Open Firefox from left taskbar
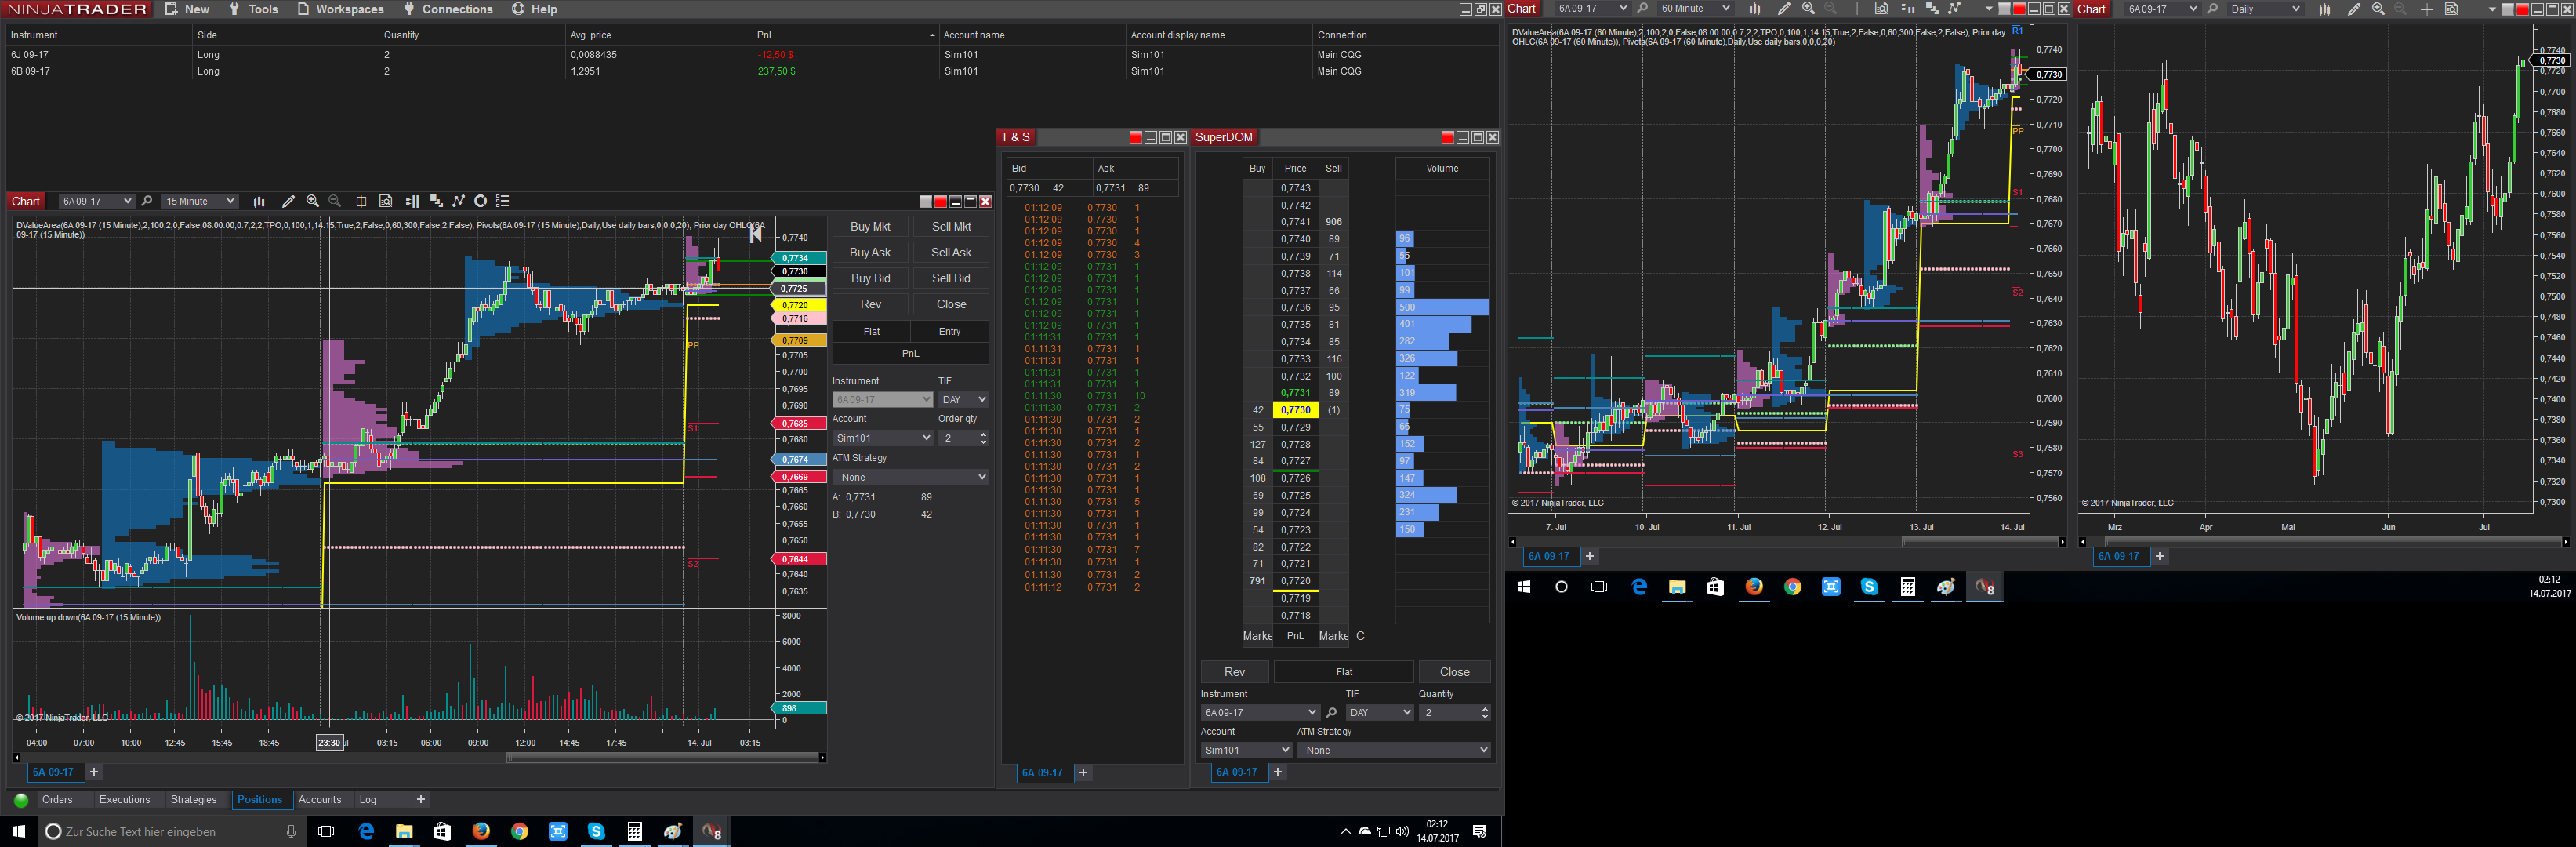 481,831
